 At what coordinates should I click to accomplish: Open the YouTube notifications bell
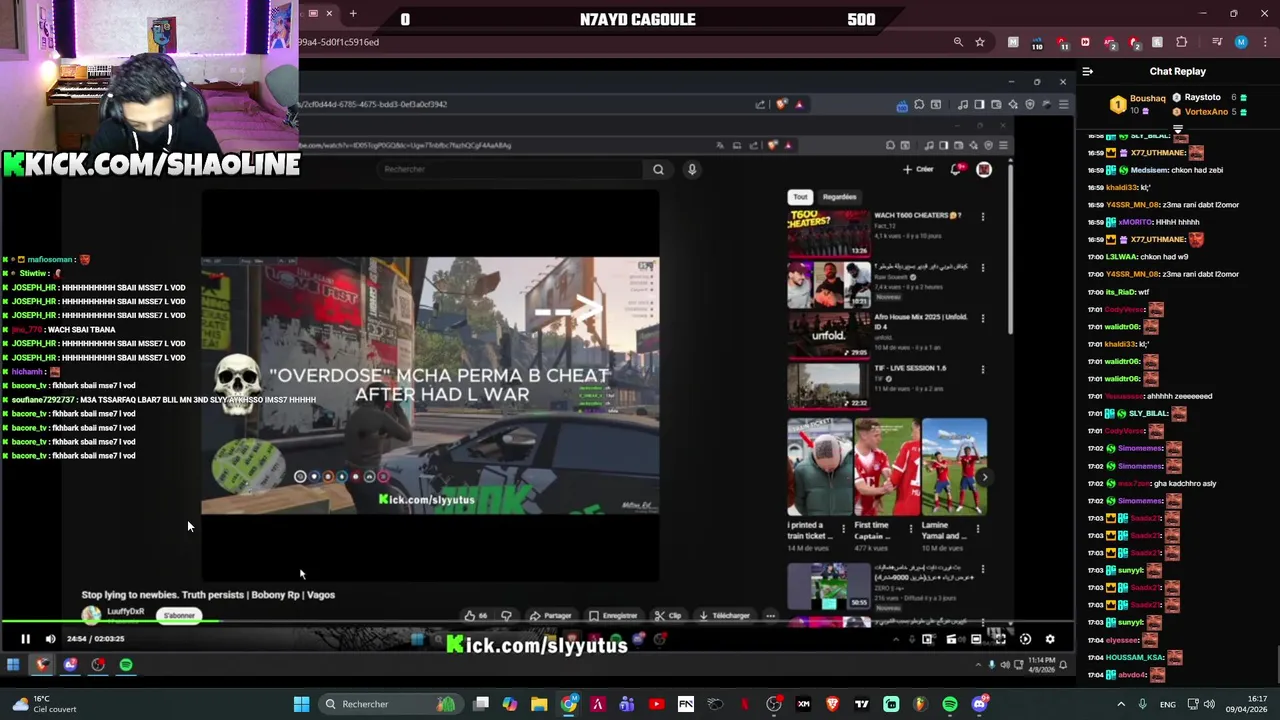[x=957, y=169]
